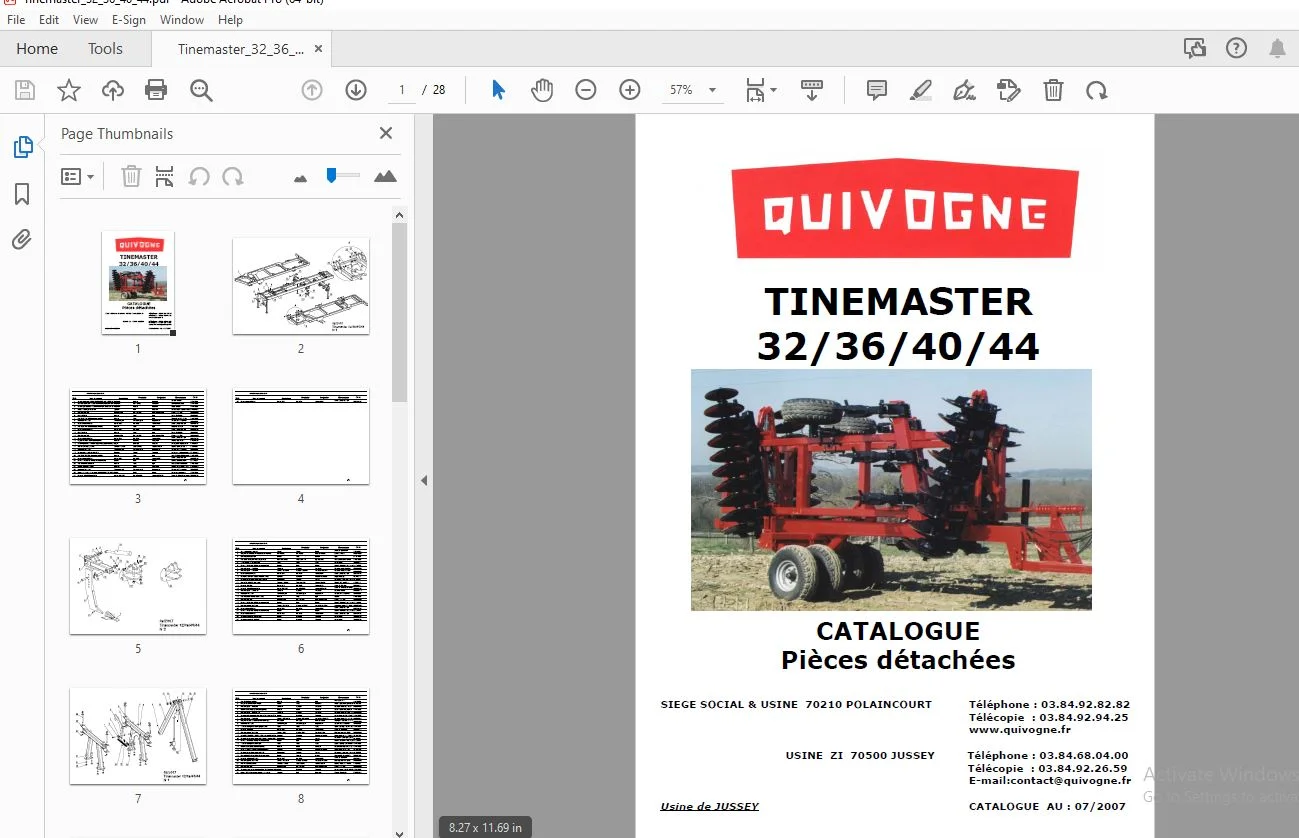This screenshot has width=1299, height=838.
Task: Switch to the Tools tab
Action: (x=105, y=48)
